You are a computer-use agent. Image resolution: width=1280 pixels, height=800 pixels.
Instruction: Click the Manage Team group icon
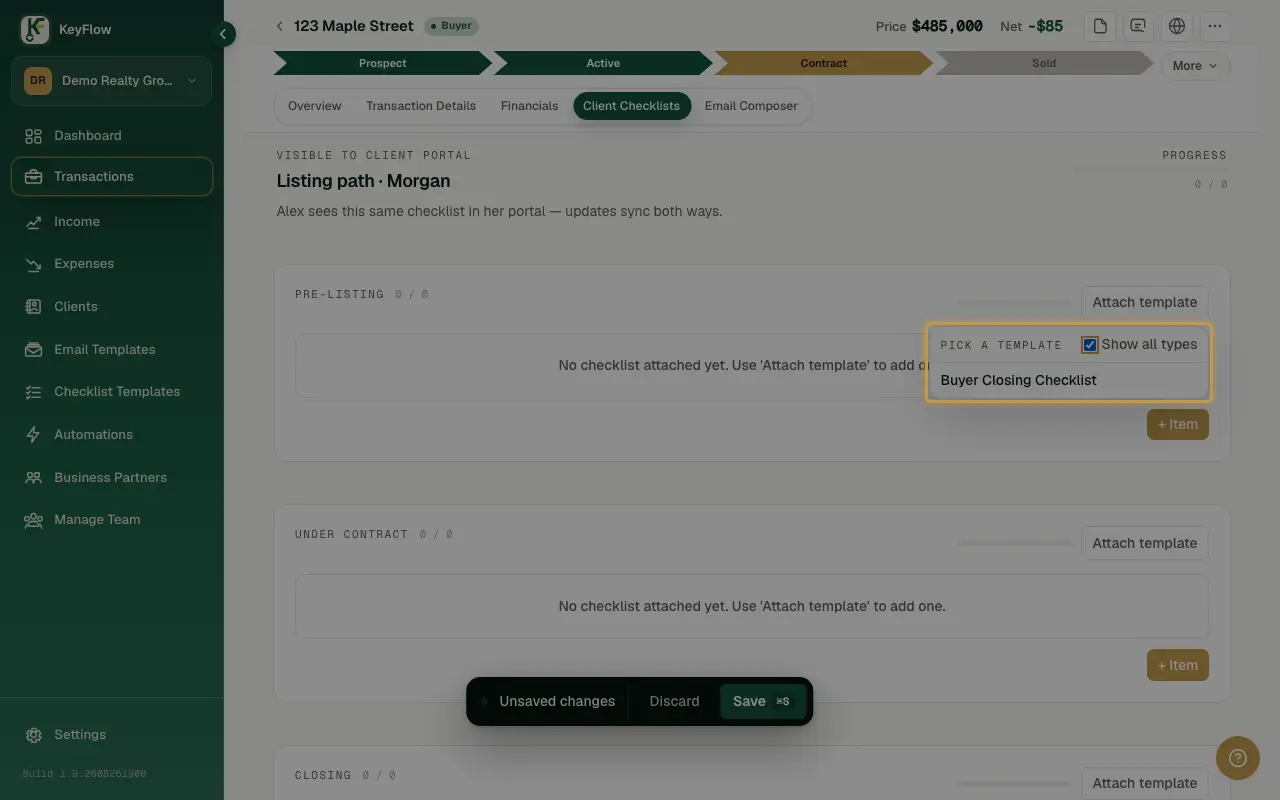point(33,520)
